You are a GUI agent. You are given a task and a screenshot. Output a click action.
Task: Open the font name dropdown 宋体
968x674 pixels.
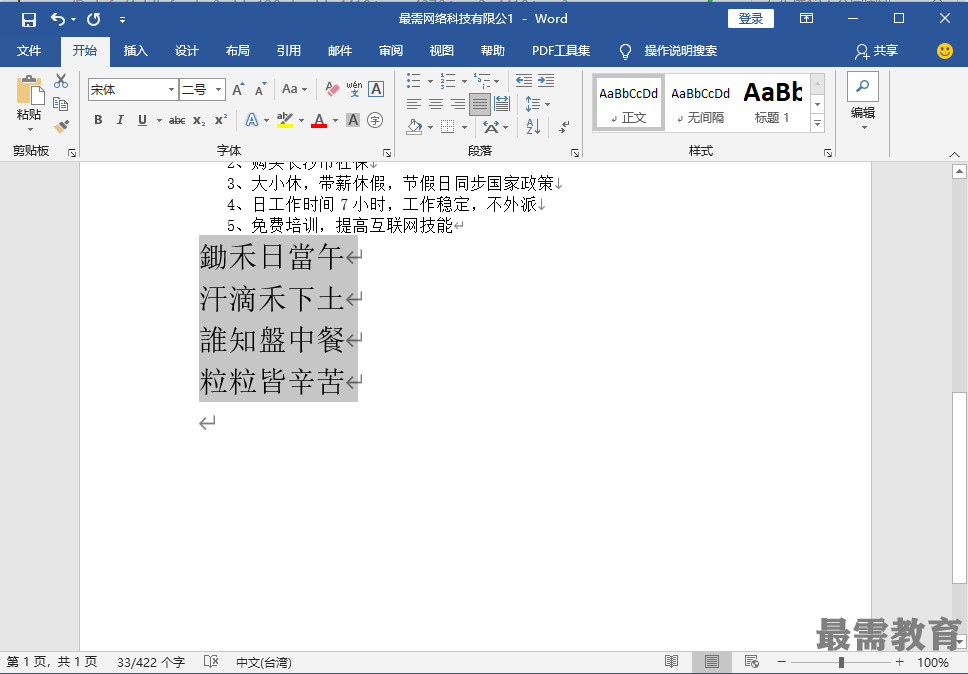171,89
